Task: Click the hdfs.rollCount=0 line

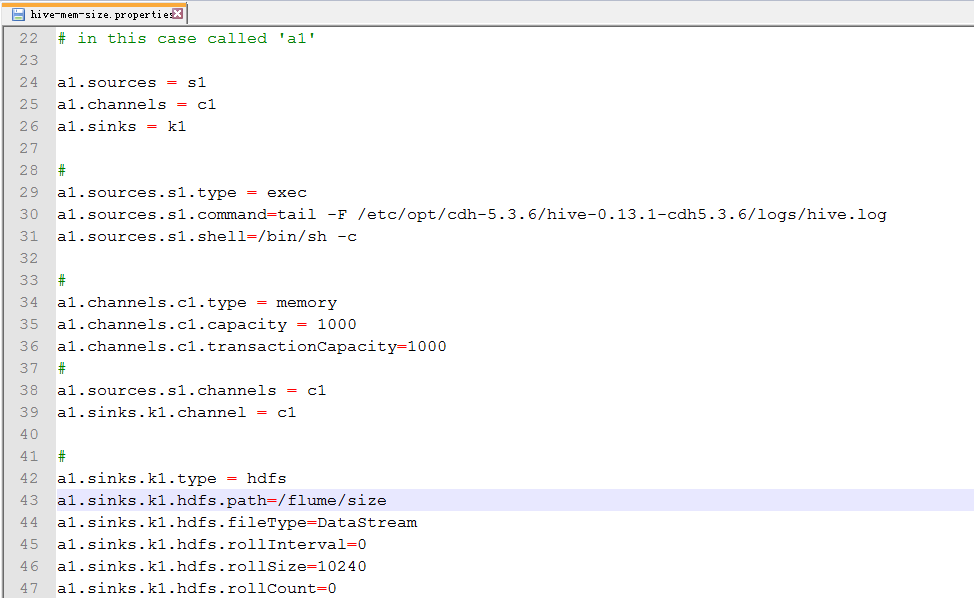Action: tap(197, 588)
